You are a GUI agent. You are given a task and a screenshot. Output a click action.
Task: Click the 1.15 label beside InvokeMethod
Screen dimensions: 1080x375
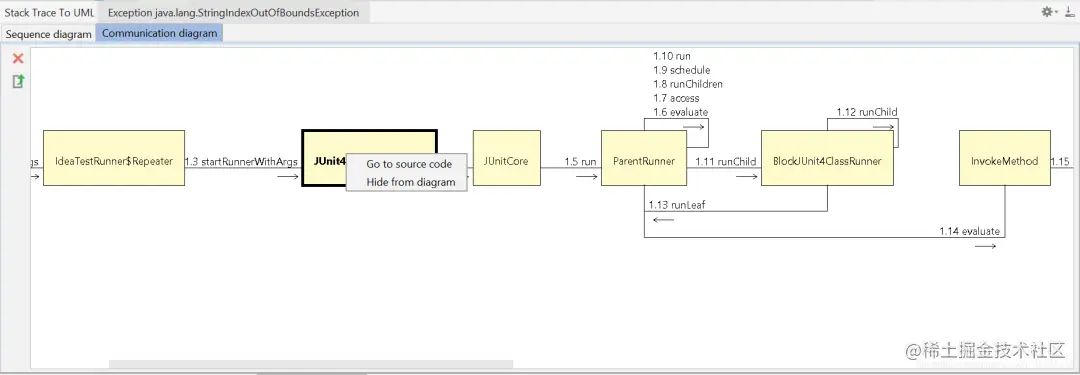1059,162
